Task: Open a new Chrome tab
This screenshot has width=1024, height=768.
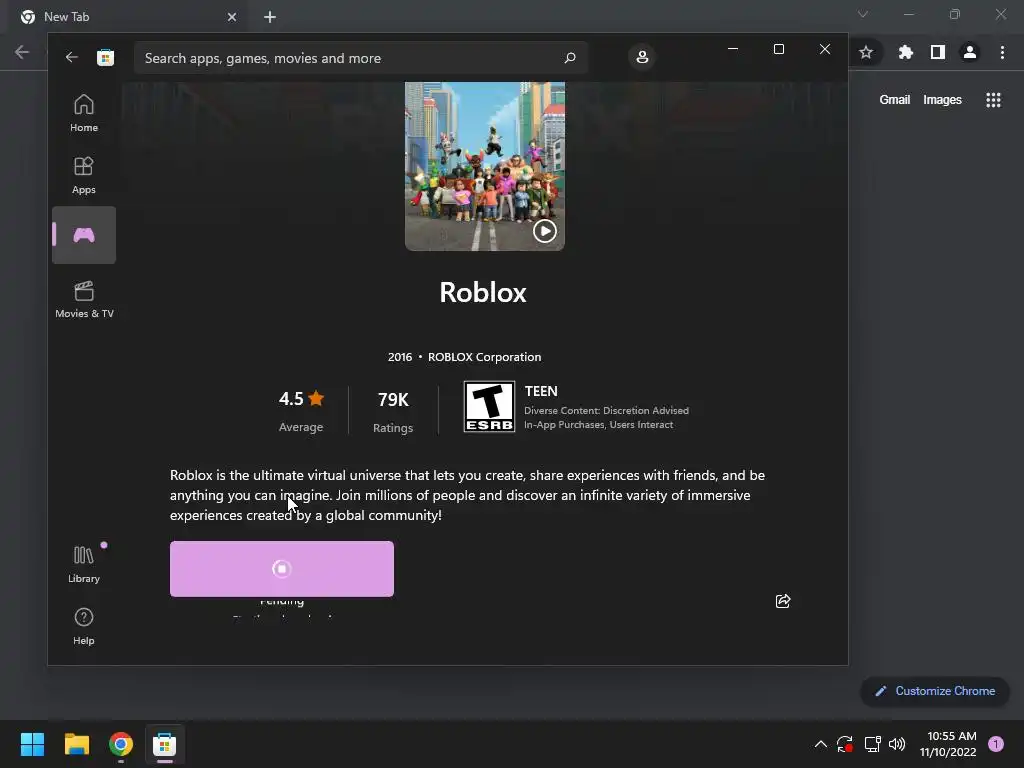Action: (270, 17)
